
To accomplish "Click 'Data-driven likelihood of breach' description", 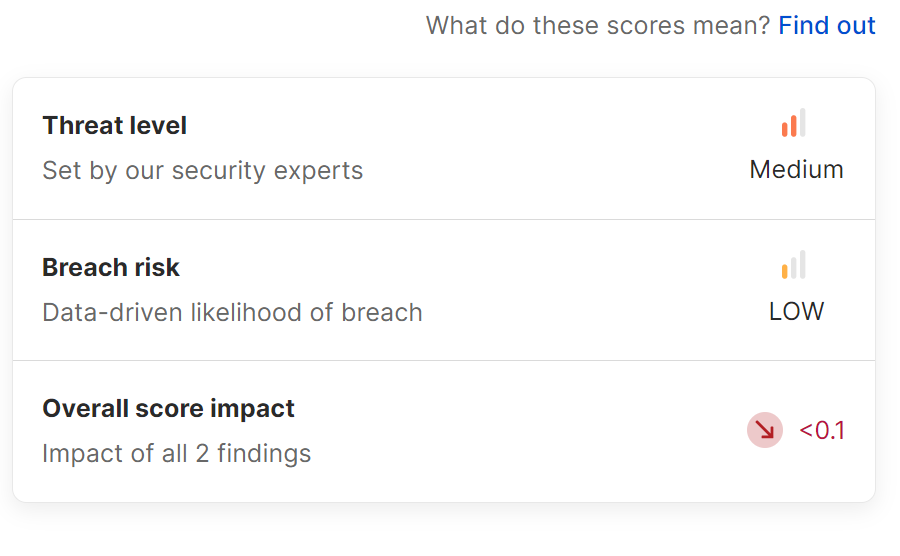I will [232, 313].
